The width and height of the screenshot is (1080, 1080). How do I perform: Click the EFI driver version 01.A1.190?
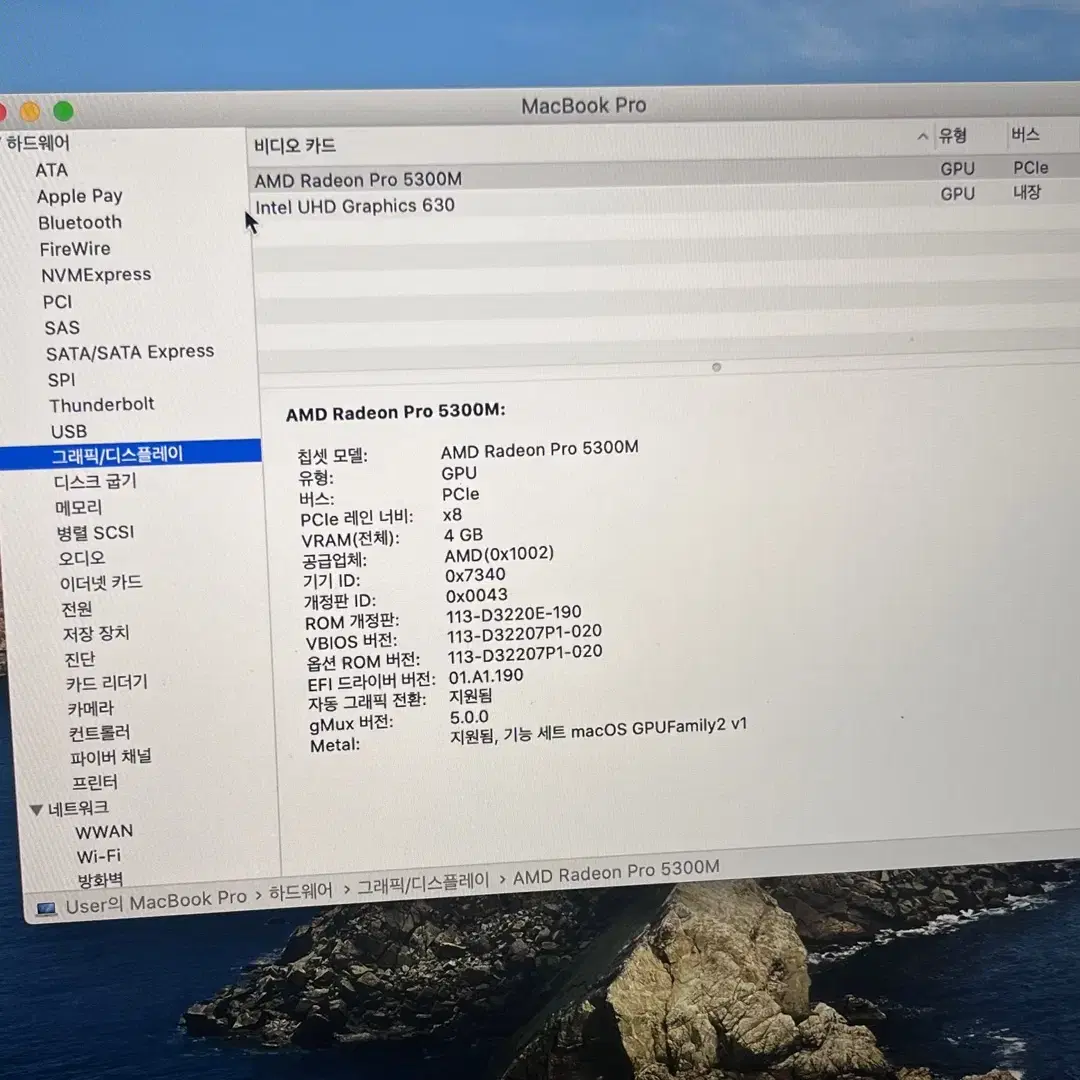(486, 676)
